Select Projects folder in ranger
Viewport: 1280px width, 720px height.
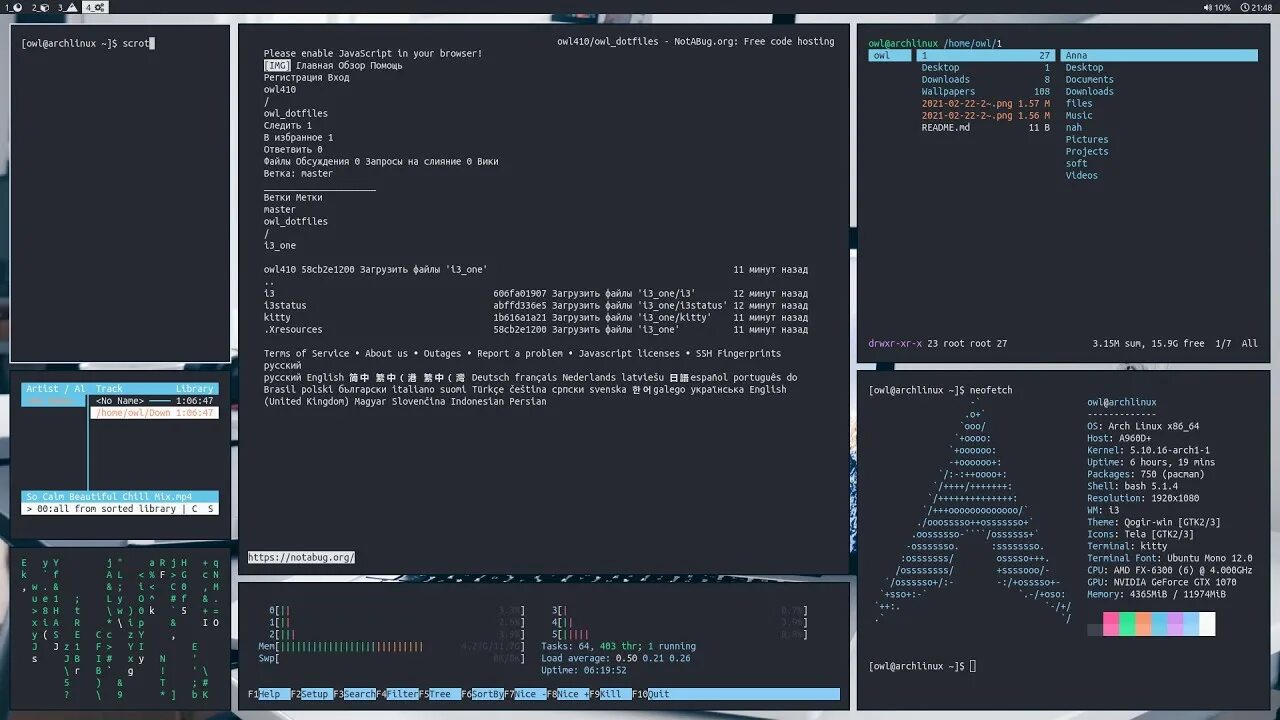point(1087,151)
